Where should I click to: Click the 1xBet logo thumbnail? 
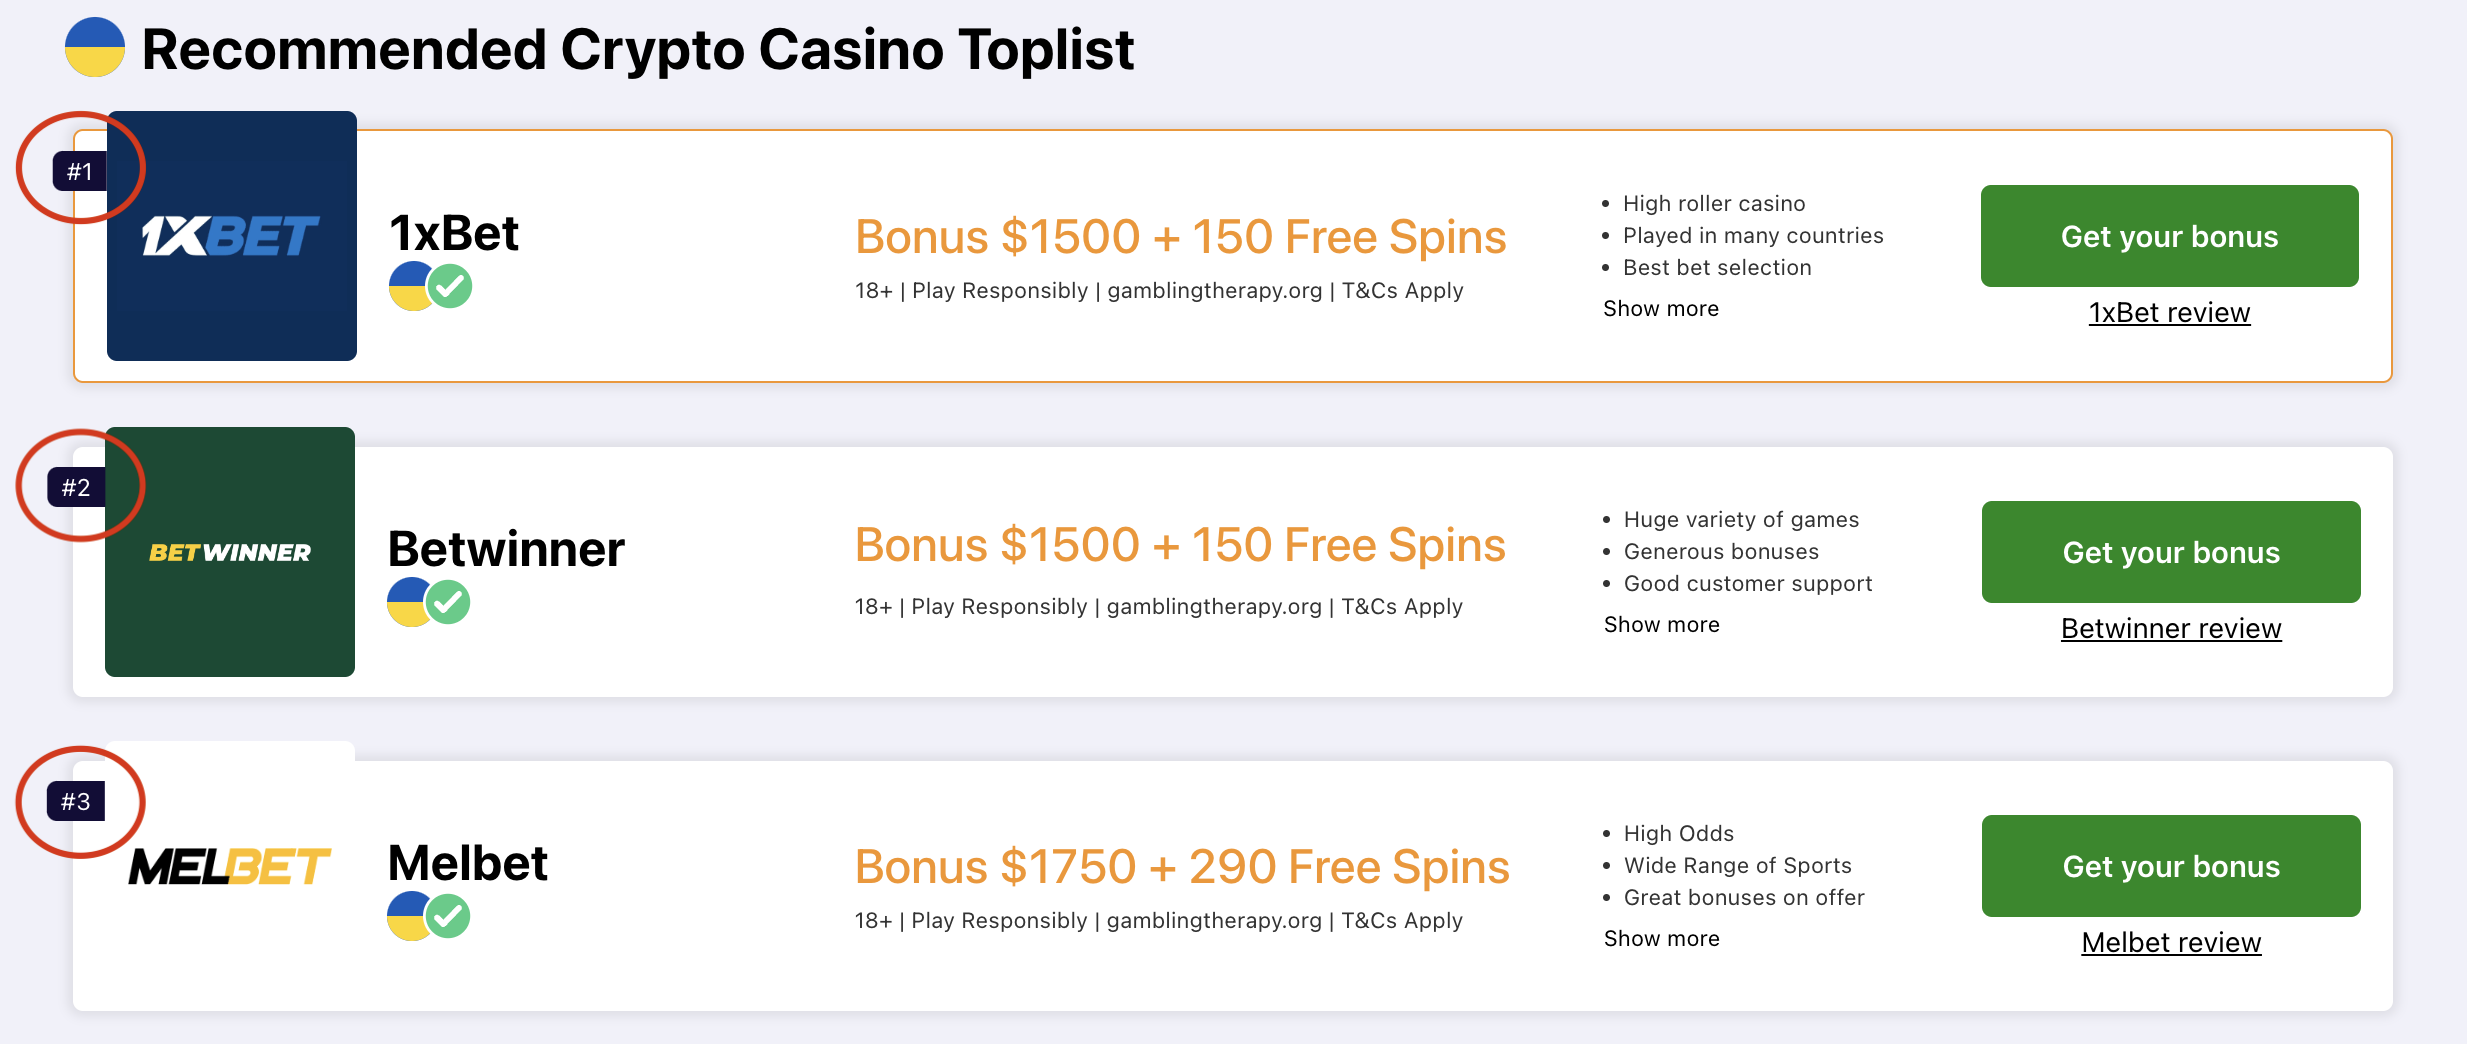coord(232,236)
